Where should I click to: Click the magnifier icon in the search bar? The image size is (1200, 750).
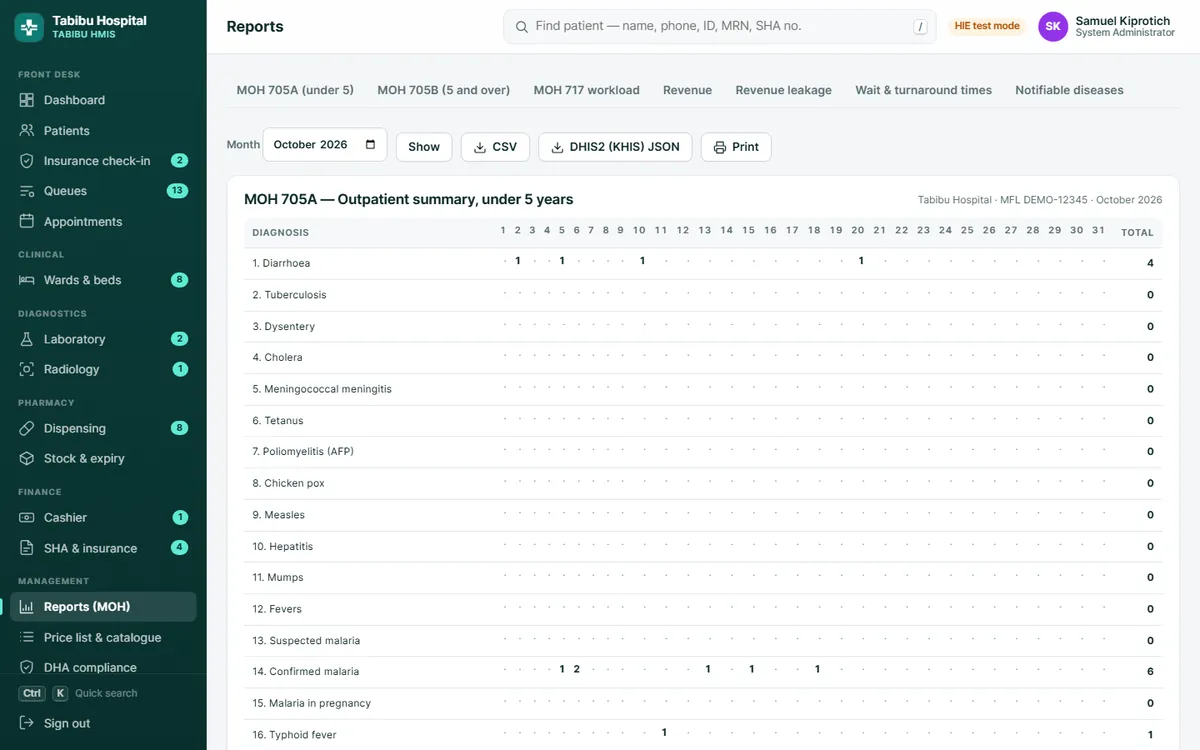(521, 27)
